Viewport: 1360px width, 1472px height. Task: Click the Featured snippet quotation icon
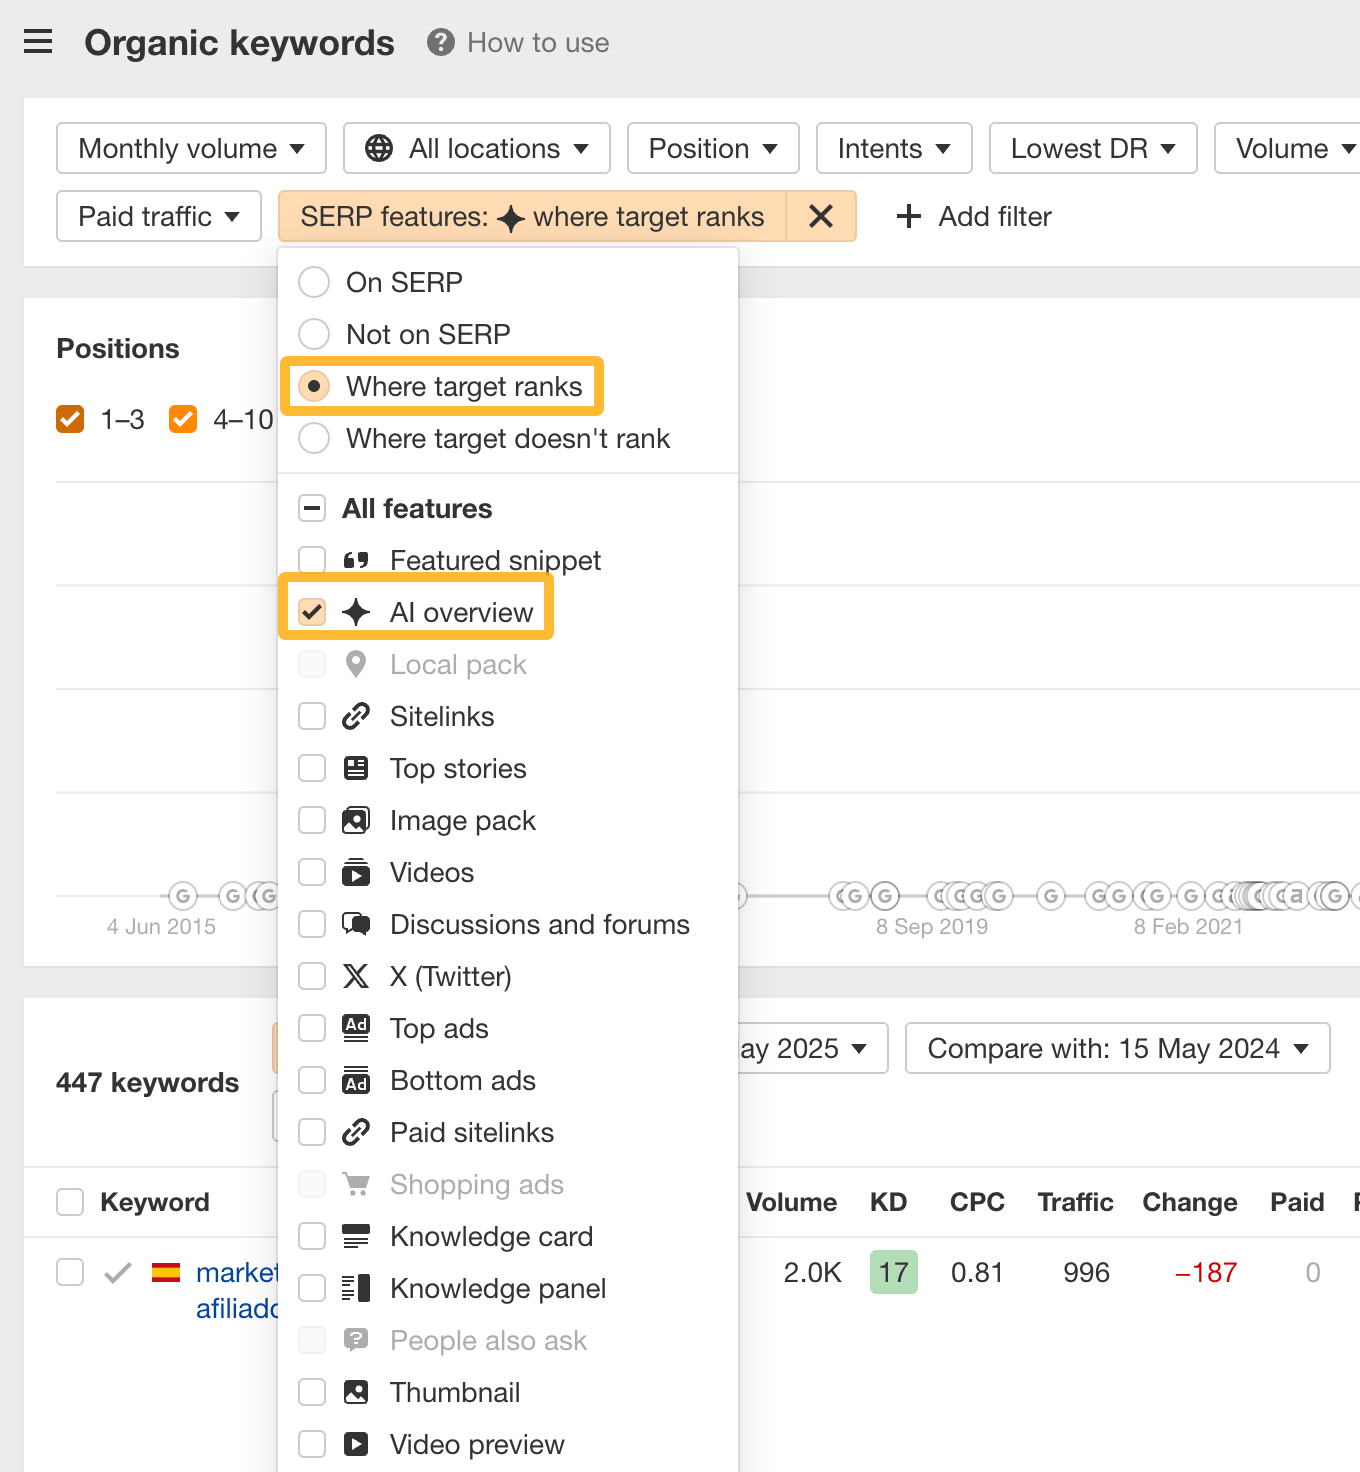coord(356,560)
